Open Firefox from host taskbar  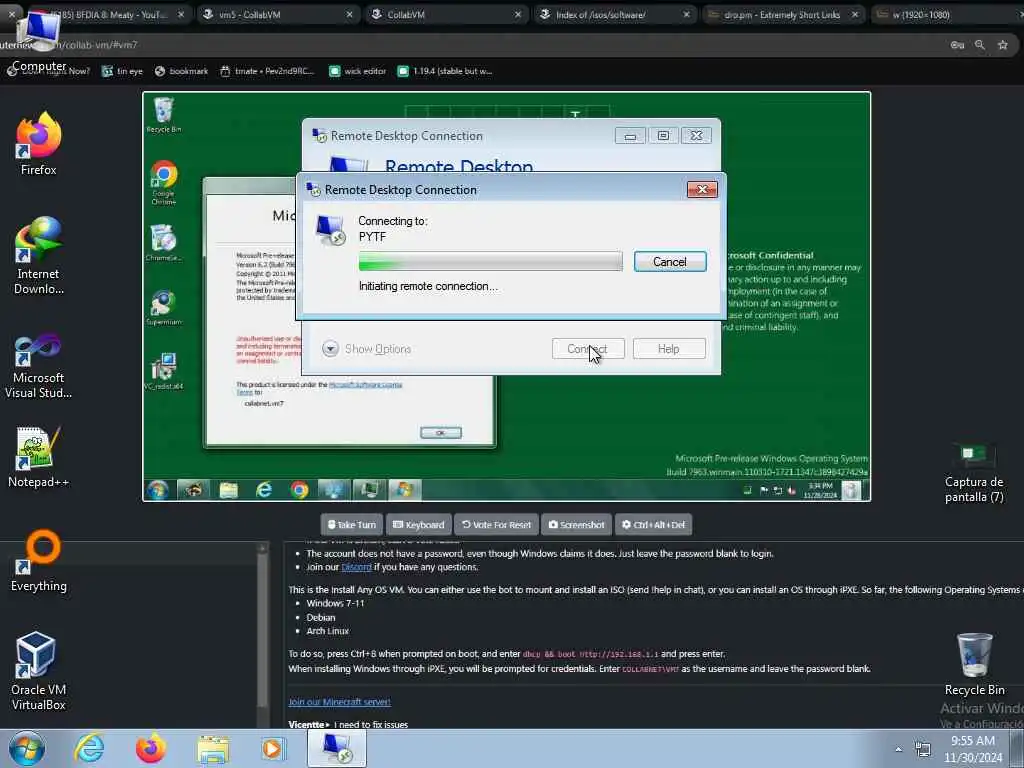[x=151, y=748]
